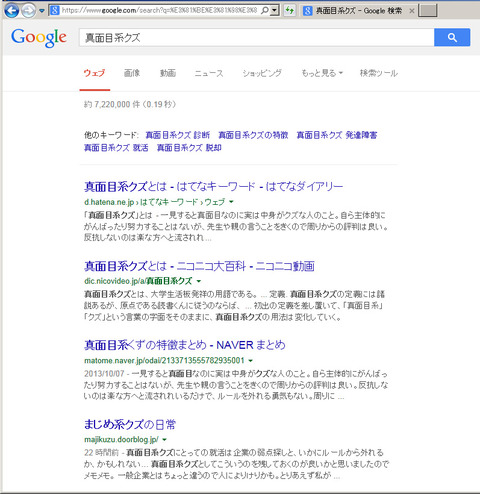The height and width of the screenshot is (494, 480).
Task: Open the まじめ系クズの日常 result link
Action: (x=130, y=424)
